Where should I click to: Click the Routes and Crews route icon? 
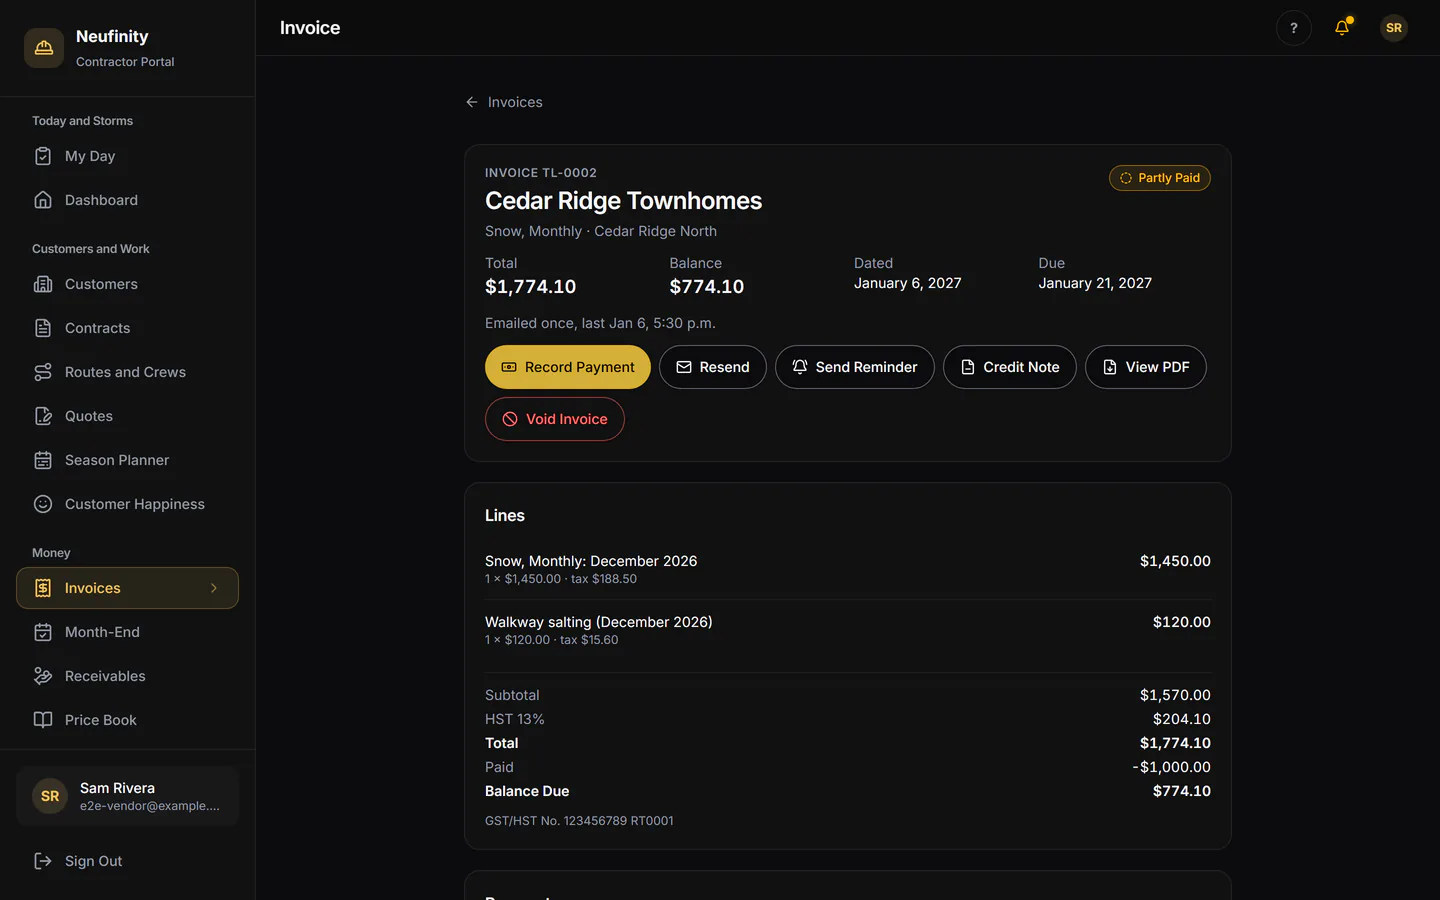point(43,372)
